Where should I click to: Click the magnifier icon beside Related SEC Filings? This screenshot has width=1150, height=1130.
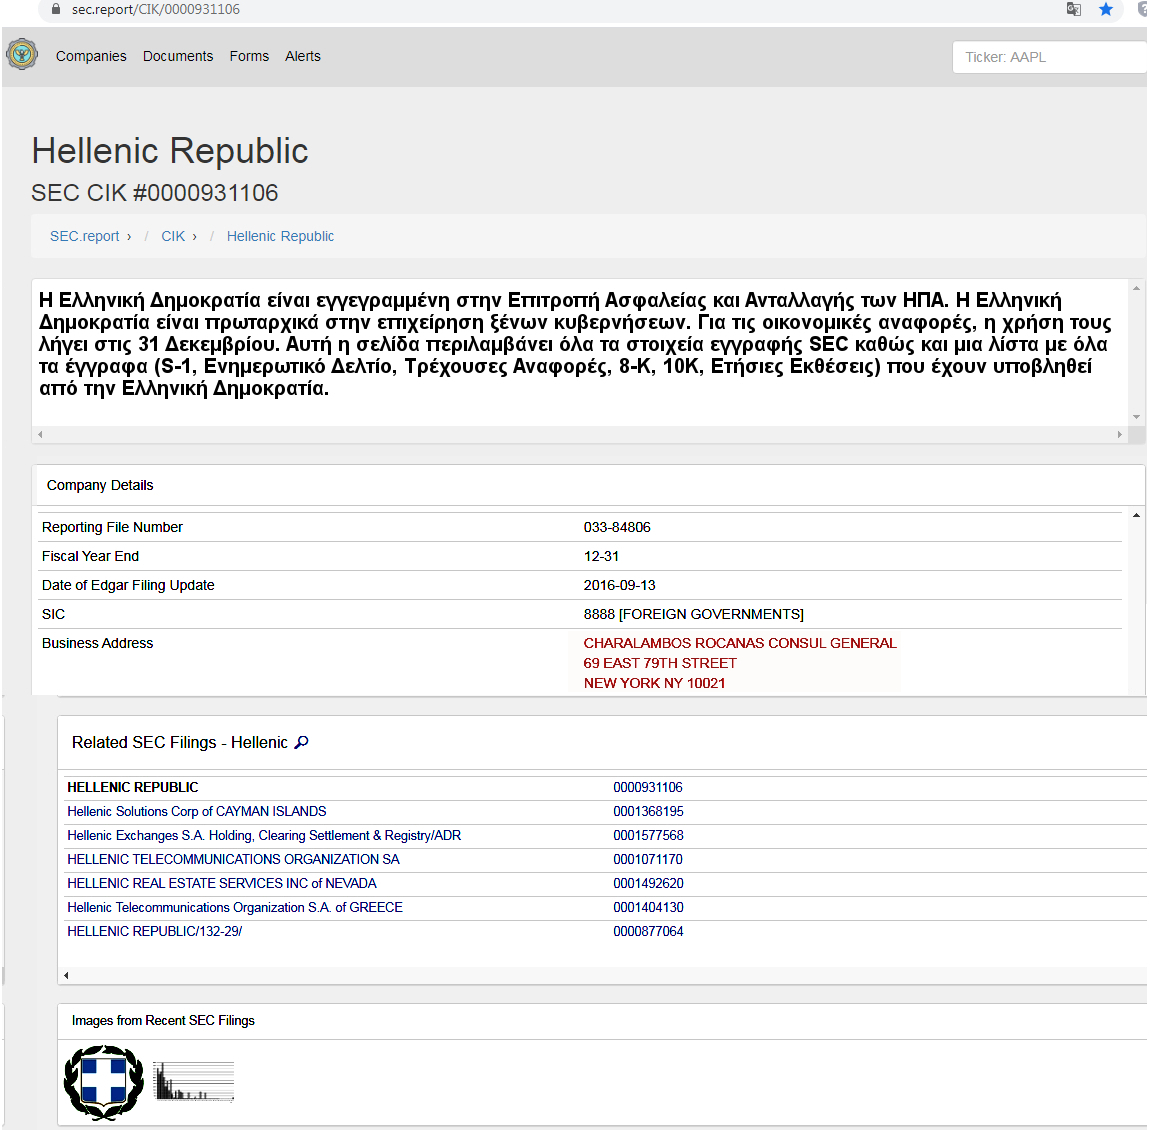pos(301,743)
